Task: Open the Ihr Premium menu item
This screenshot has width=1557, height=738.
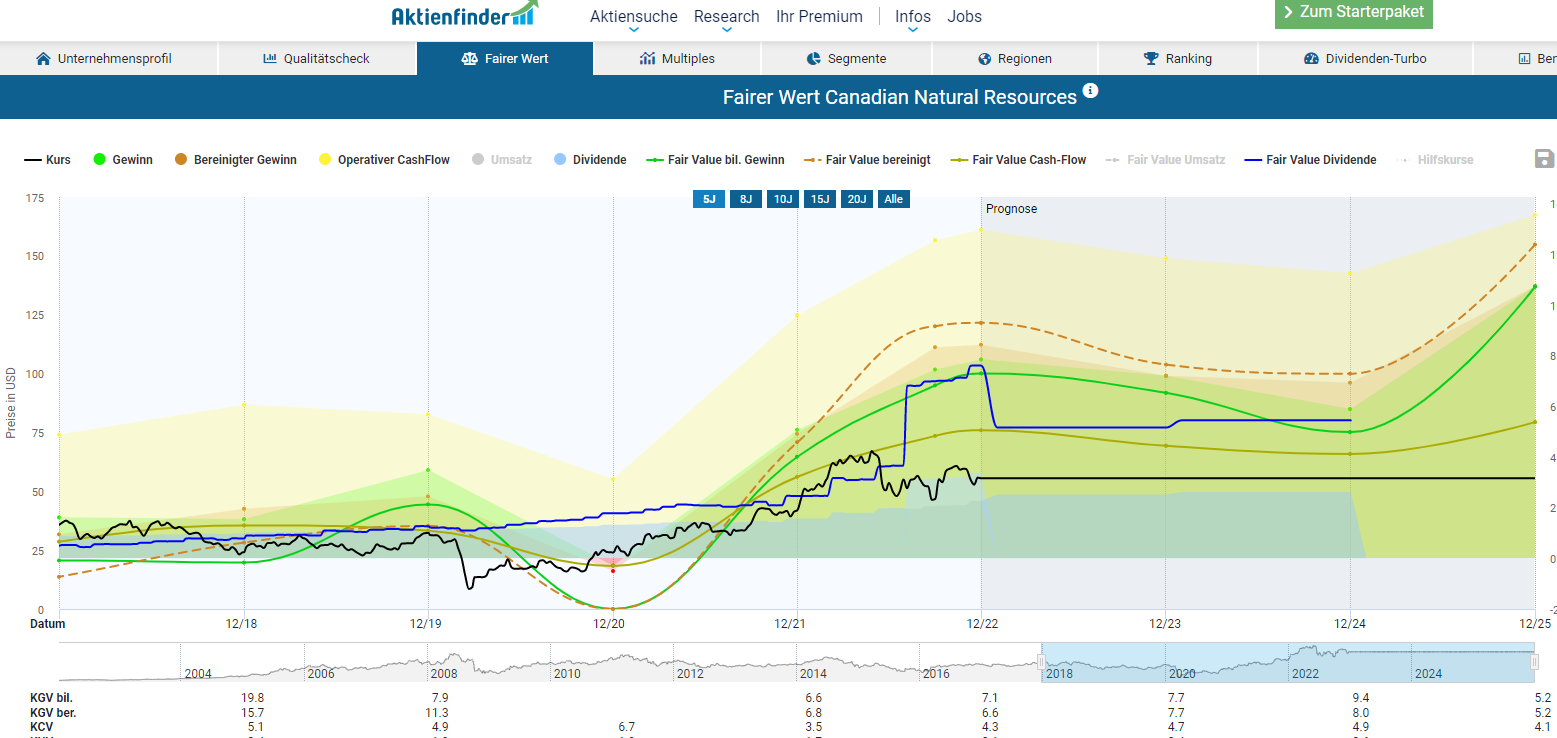Action: pos(819,17)
